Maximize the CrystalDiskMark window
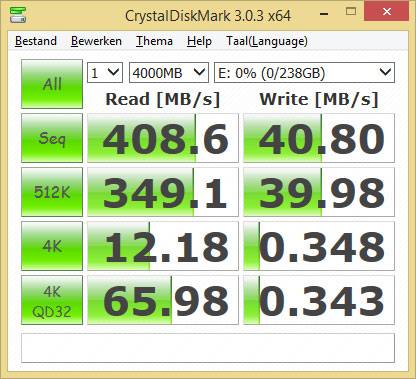The image size is (416, 379). (x=351, y=12)
